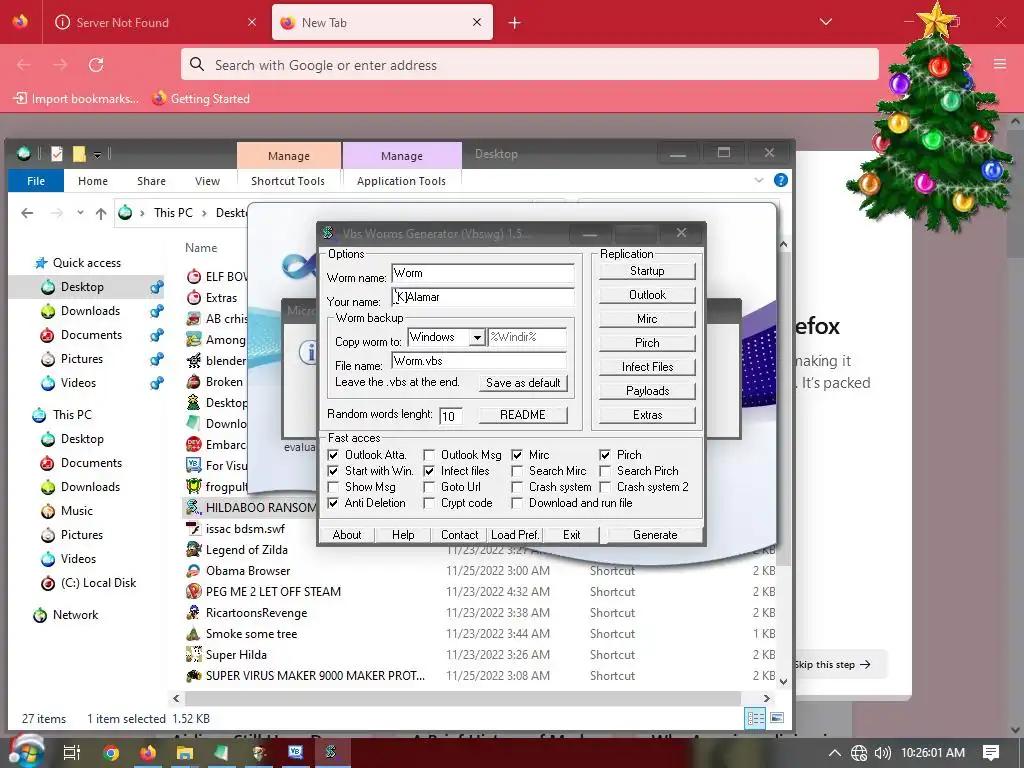Select the Application Tools tab

[x=401, y=181]
